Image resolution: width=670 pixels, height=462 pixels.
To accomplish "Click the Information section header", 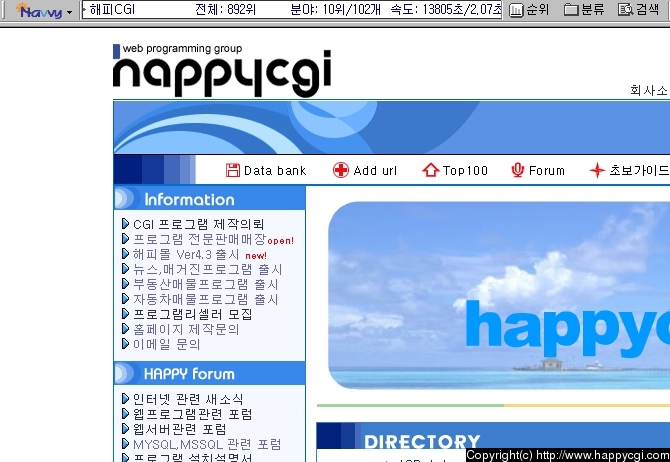I will (209, 198).
